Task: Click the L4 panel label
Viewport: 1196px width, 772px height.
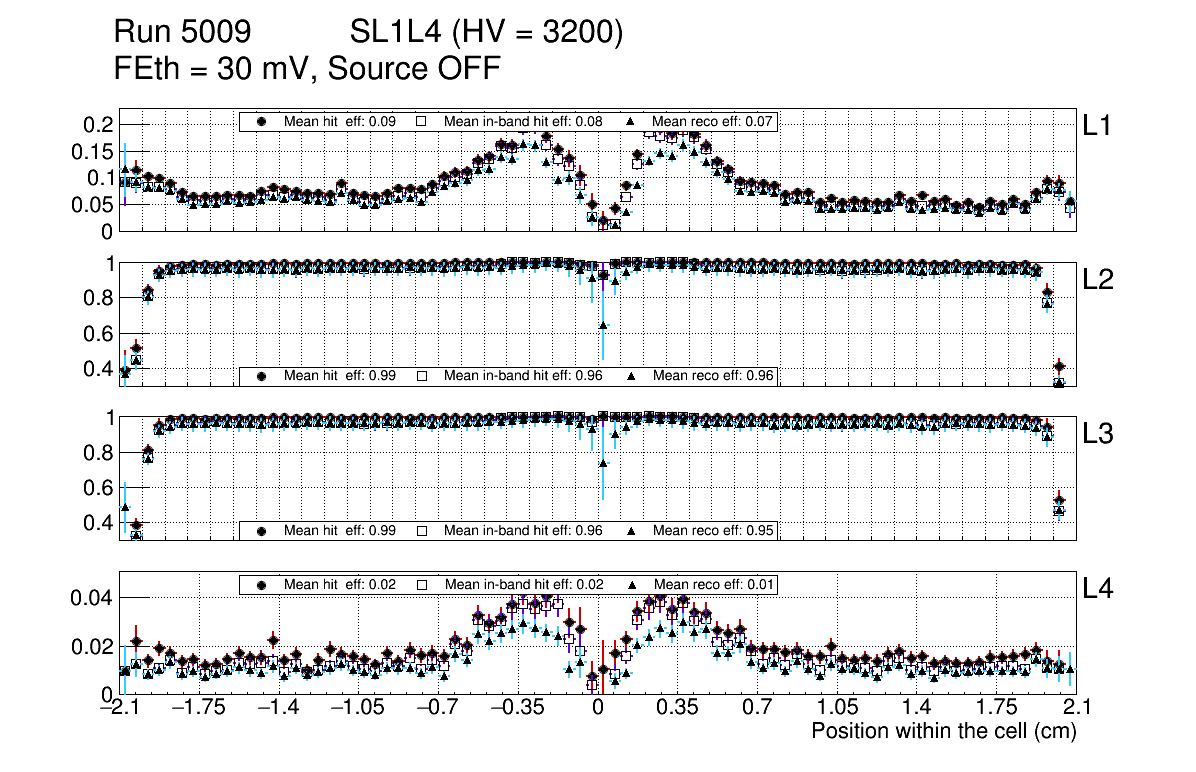Action: click(1098, 589)
